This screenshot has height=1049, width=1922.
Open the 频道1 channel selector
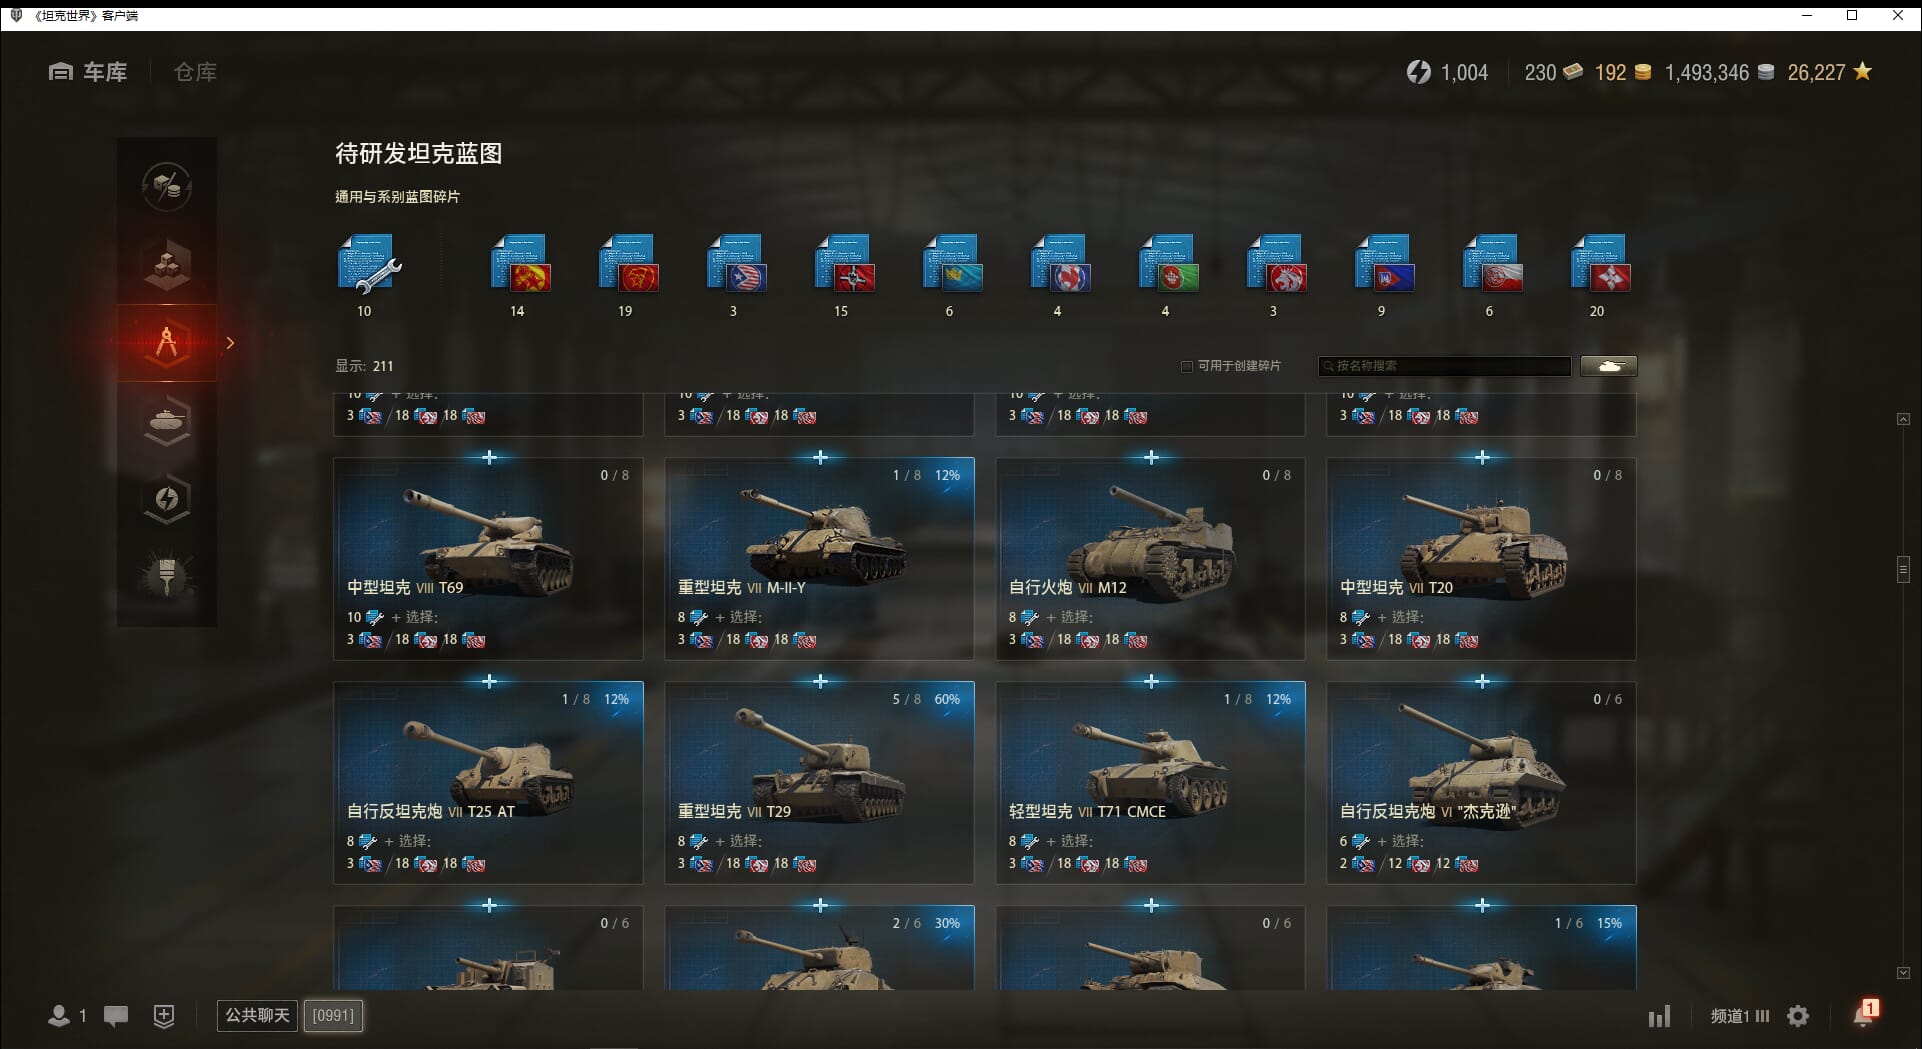pos(1739,1016)
